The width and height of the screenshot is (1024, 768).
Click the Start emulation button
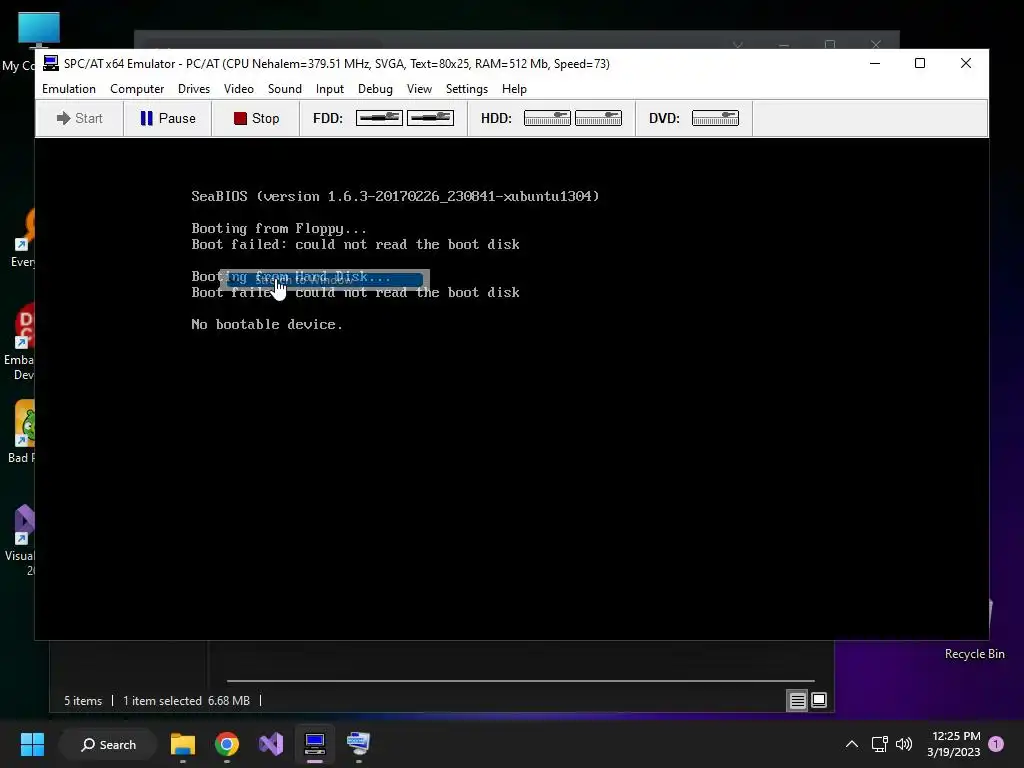(x=80, y=118)
